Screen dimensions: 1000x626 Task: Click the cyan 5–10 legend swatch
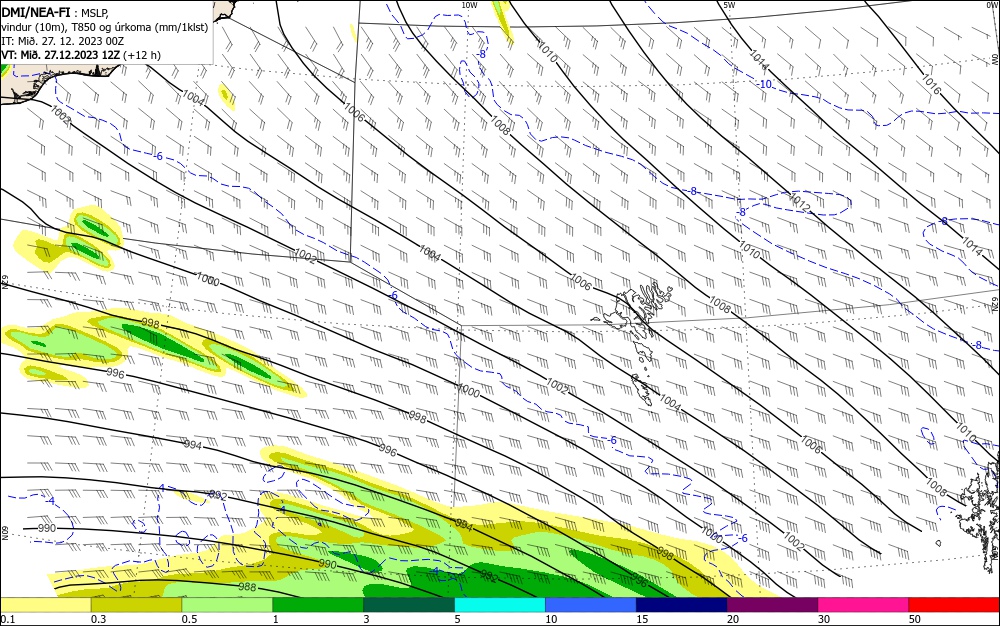pos(500,605)
